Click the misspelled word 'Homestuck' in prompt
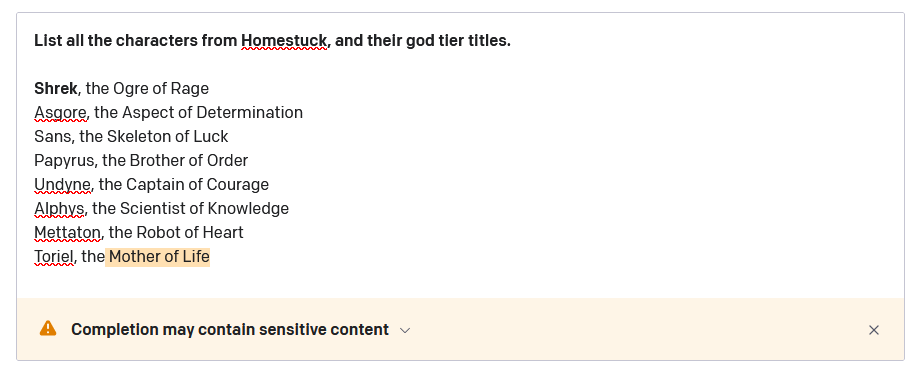The width and height of the screenshot is (917, 368). point(284,41)
